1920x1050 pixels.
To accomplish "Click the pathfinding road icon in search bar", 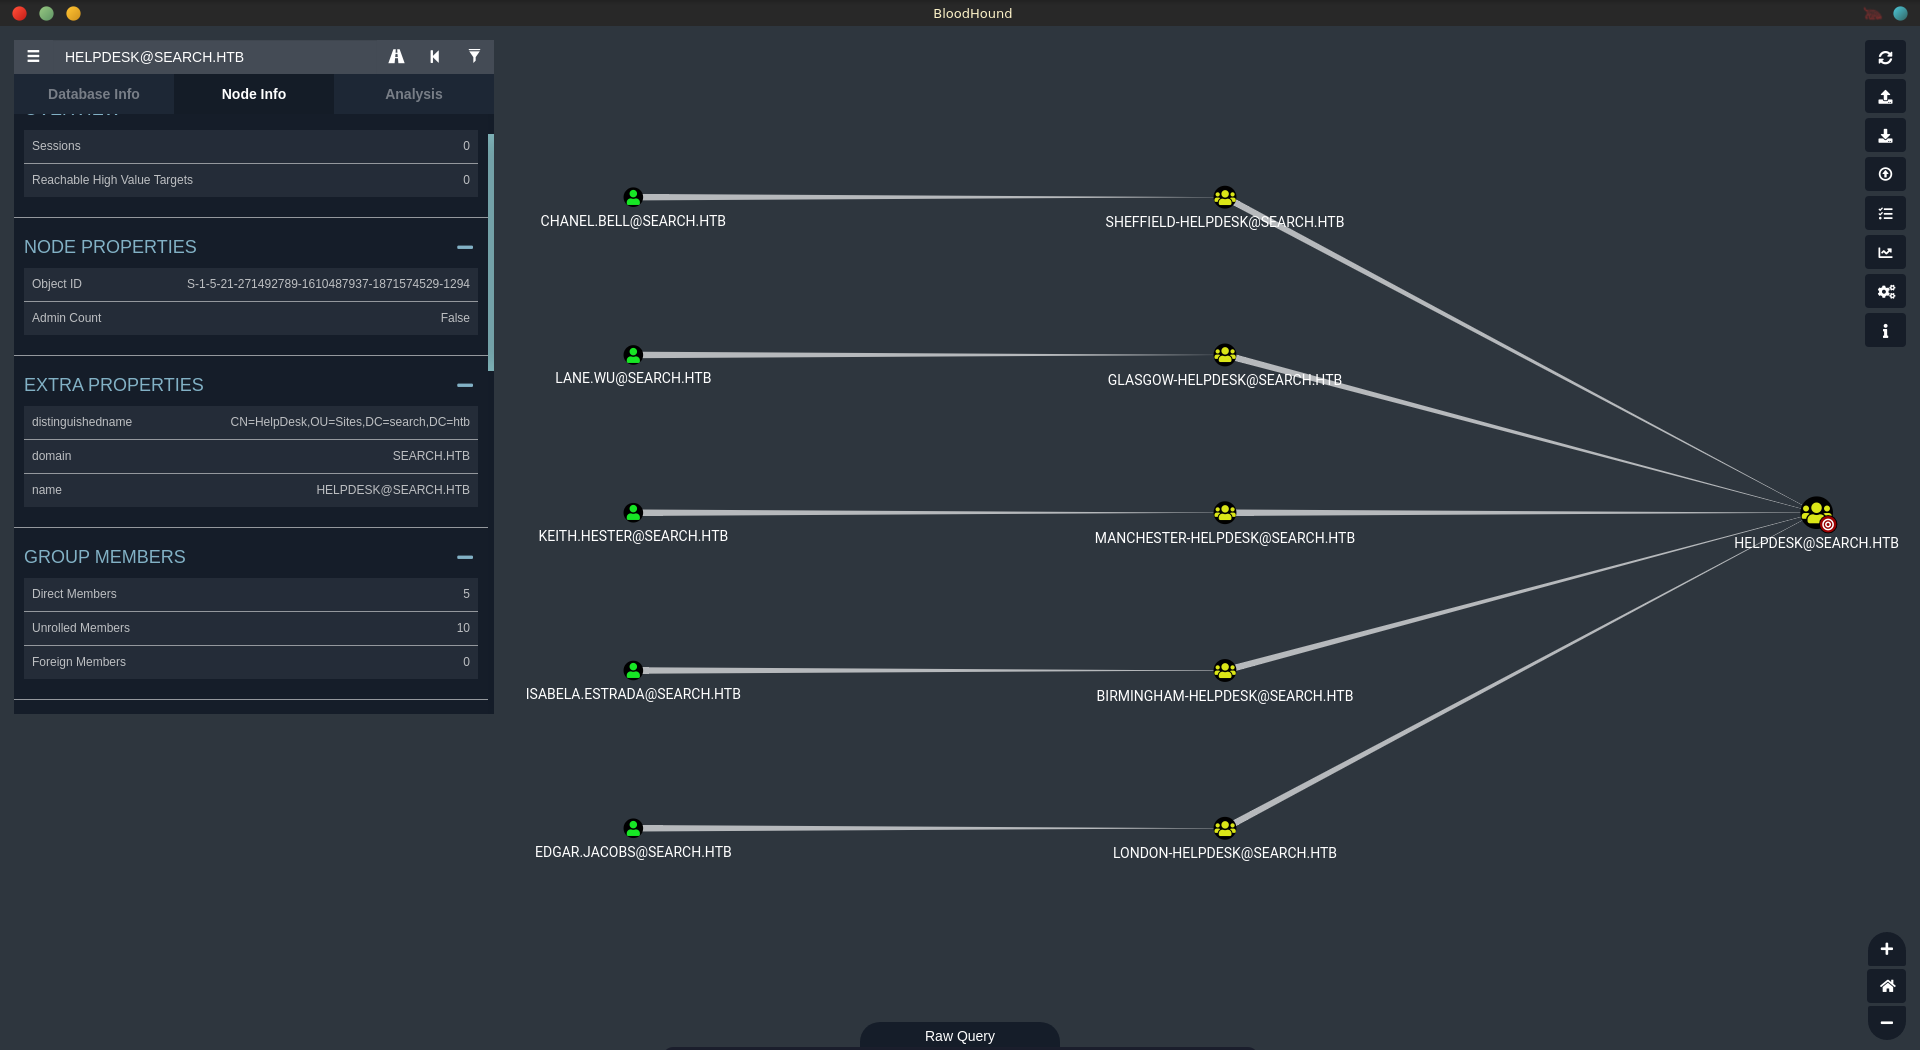I will [x=396, y=57].
